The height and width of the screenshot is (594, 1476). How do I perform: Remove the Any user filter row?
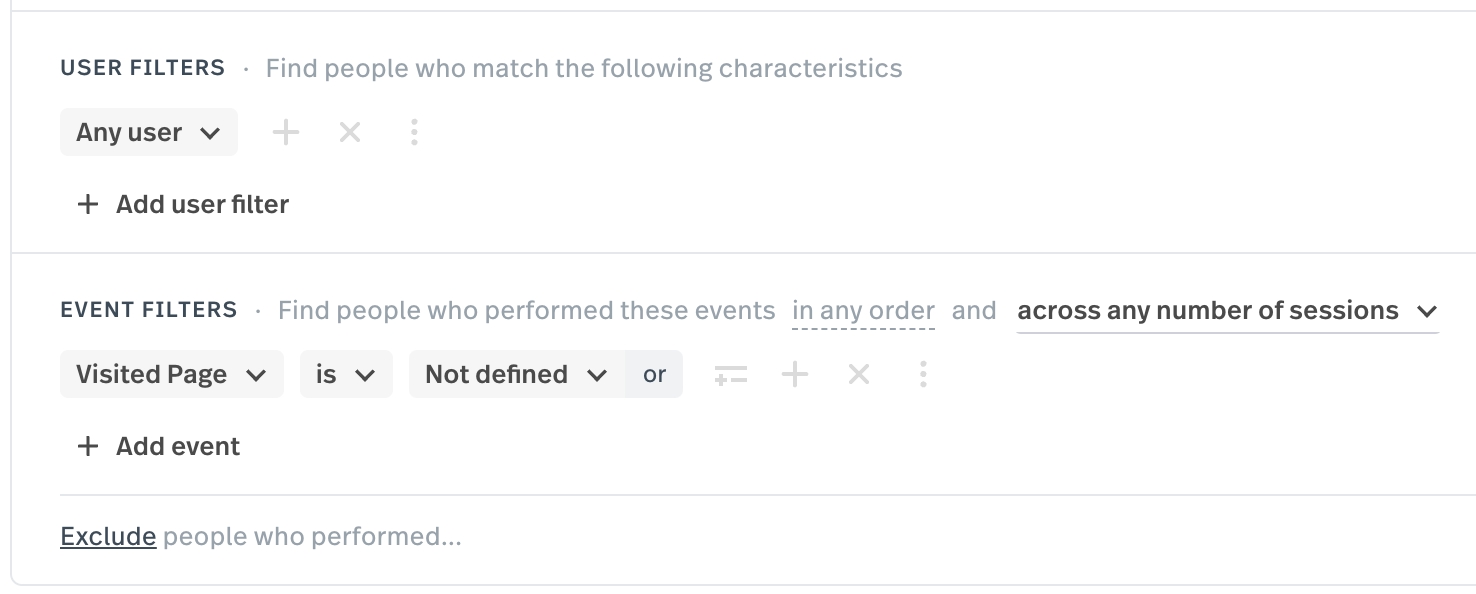click(350, 132)
